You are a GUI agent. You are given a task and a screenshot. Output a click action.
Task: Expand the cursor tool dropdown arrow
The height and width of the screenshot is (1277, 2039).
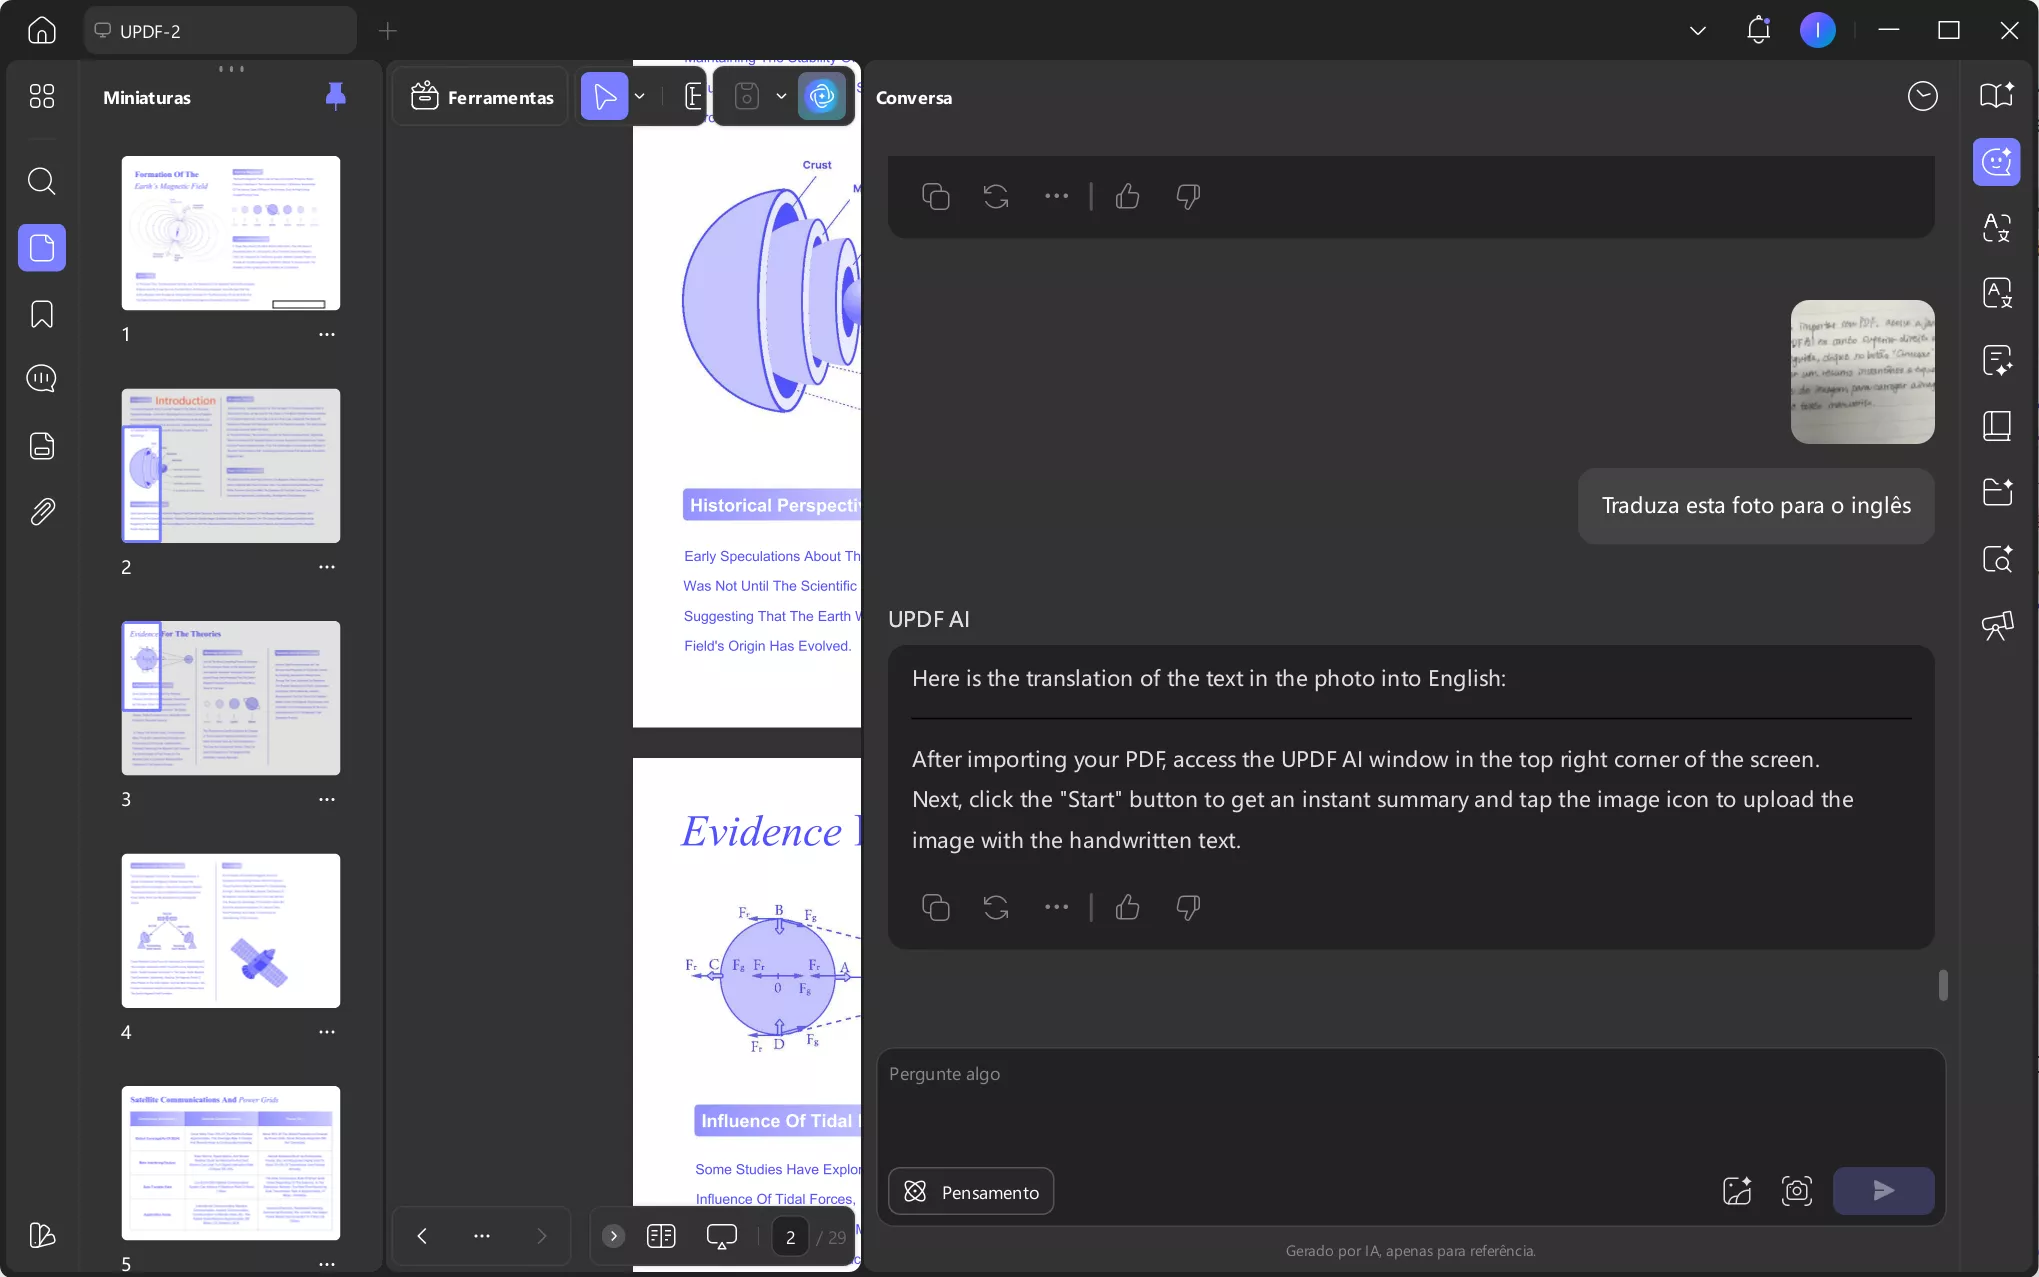640,97
